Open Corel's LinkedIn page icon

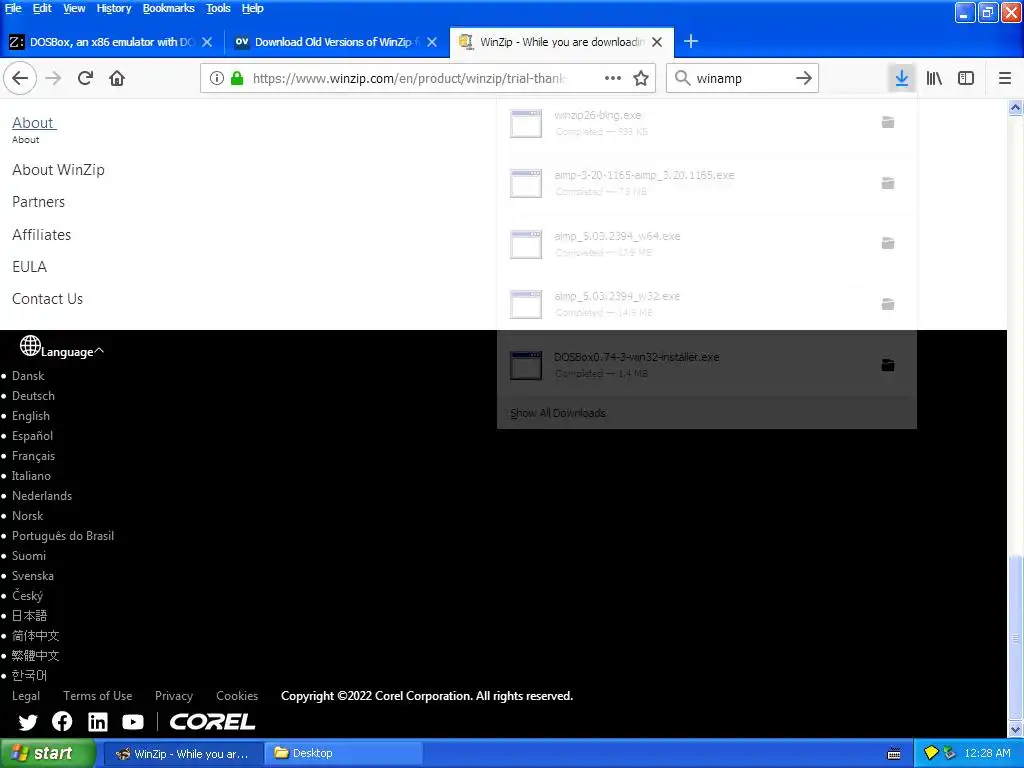tap(98, 722)
